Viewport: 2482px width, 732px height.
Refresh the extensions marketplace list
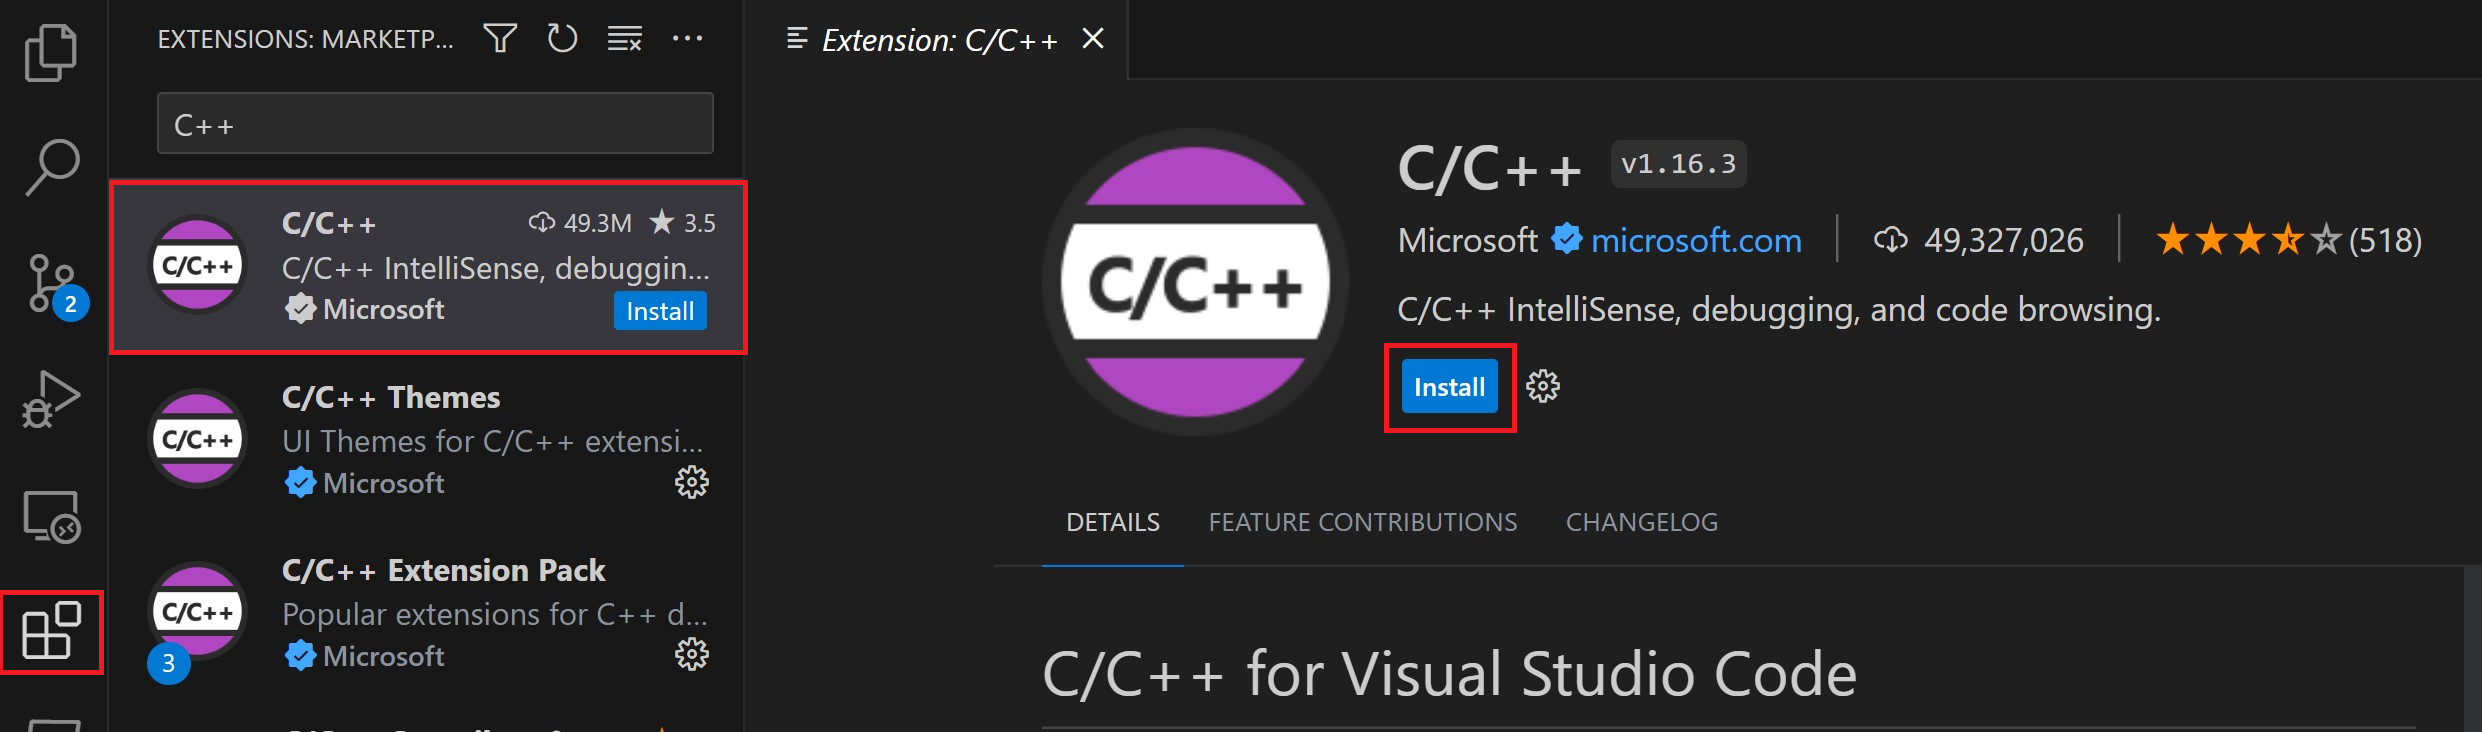[562, 38]
